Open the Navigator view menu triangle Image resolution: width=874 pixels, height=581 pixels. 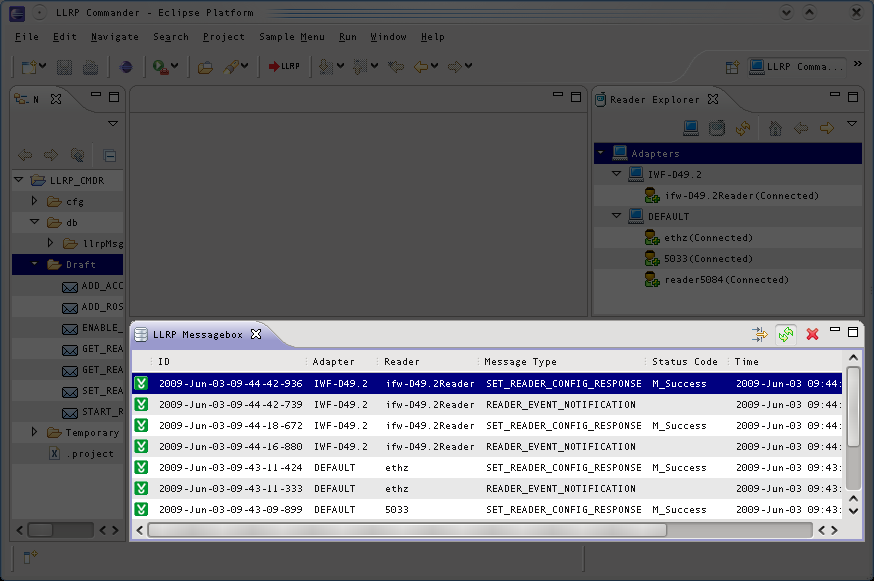(x=113, y=123)
